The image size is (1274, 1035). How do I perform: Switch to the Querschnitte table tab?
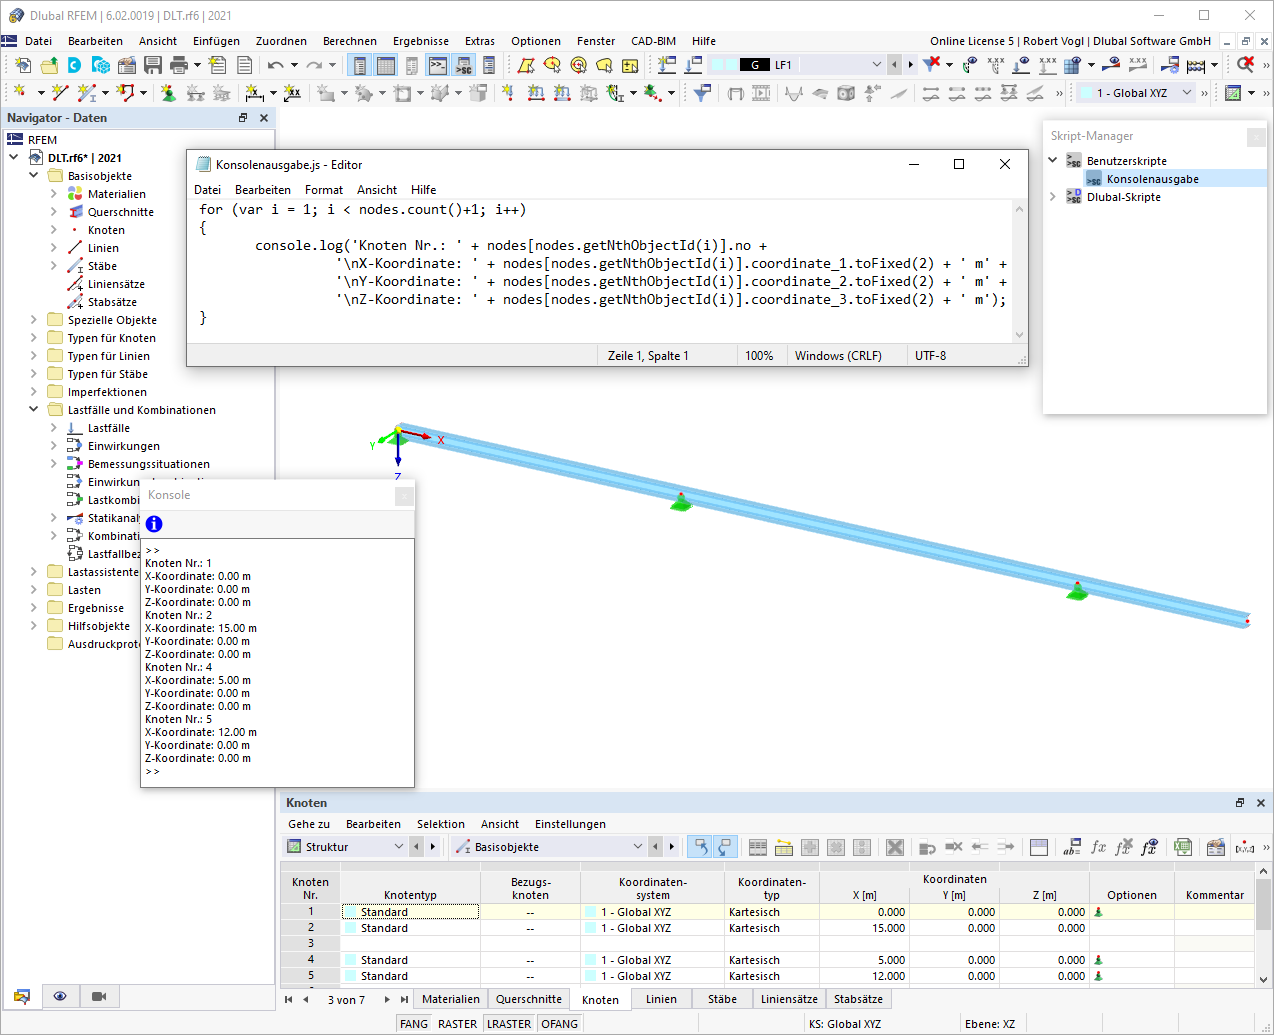click(529, 999)
